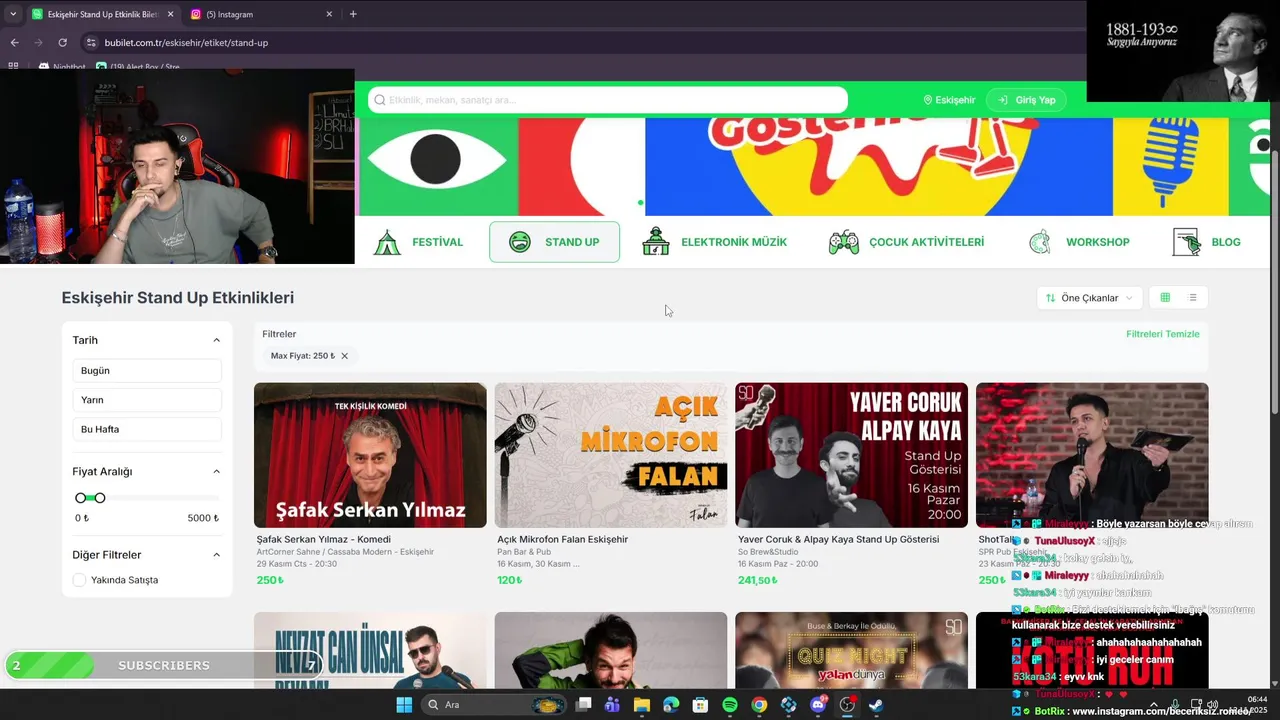Click the page vertical scrollbar

(1274, 280)
